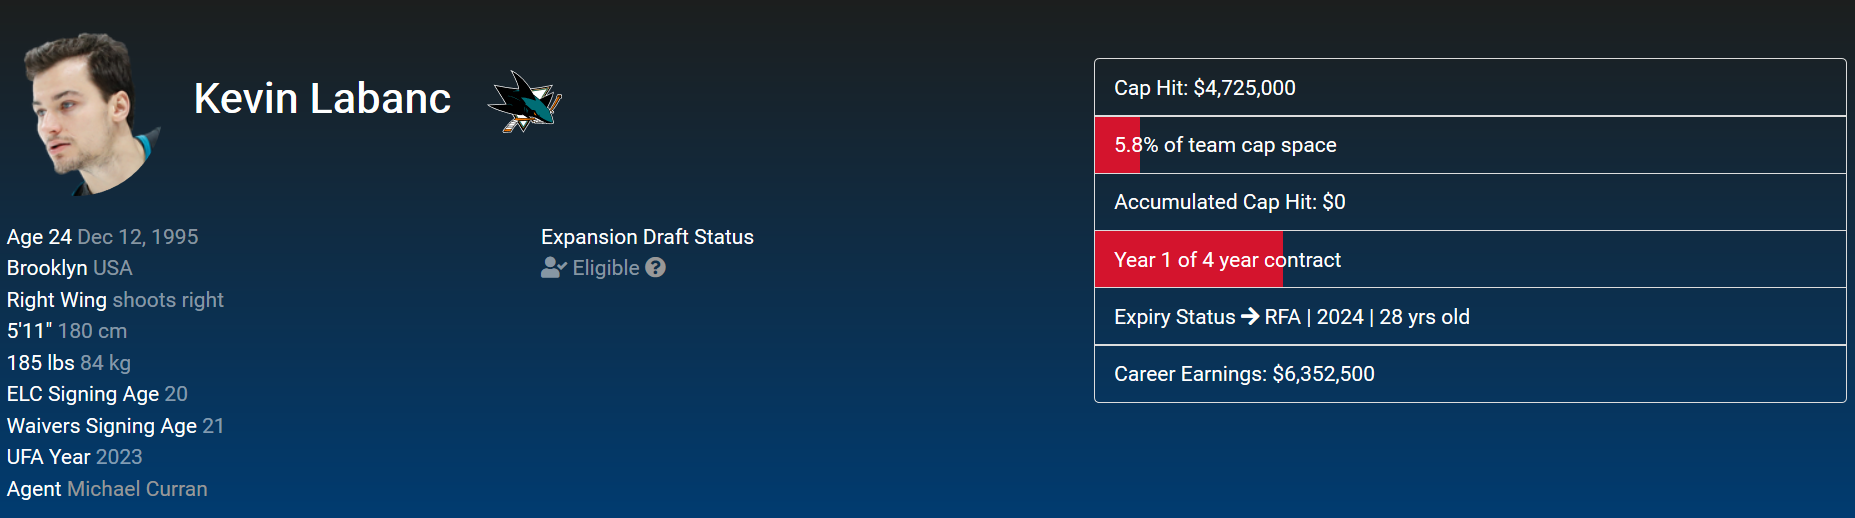The image size is (1855, 518).
Task: Click the birthdate Dec 12, 1995
Action: 138,237
